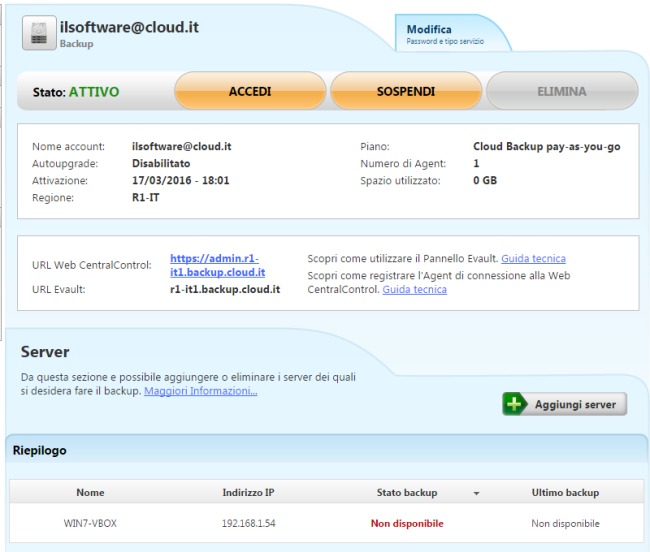
Task: Click the backup drive icon beside ilsoftware@cloud.it
Action: pos(39,33)
